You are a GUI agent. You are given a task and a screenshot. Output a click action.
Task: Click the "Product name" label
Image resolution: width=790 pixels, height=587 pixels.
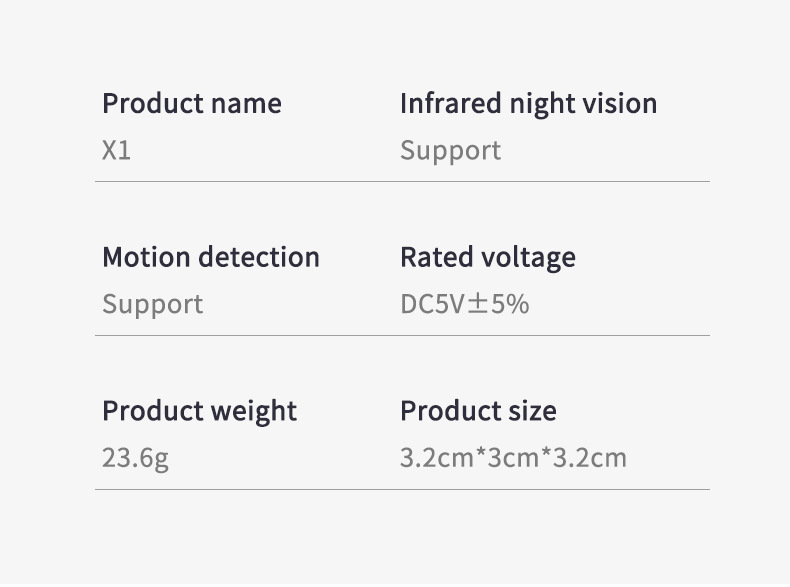pyautogui.click(x=192, y=104)
